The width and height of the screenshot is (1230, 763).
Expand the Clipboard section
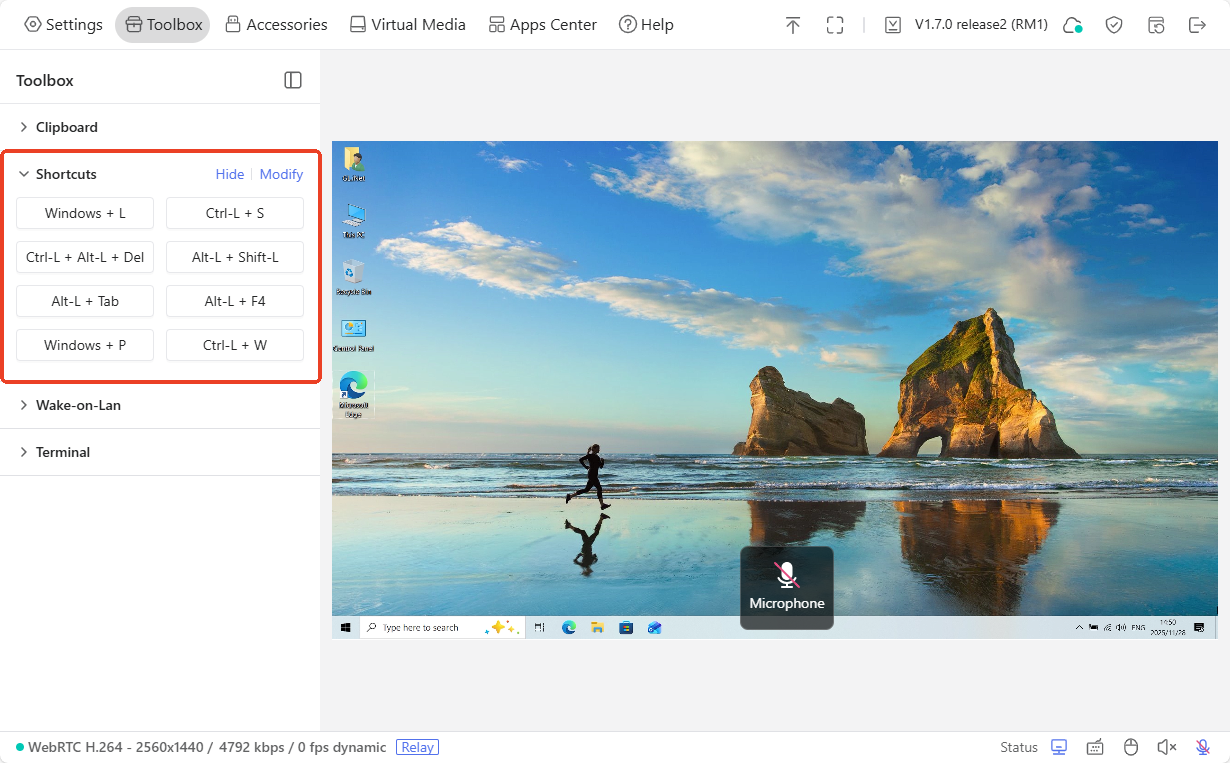coord(66,127)
